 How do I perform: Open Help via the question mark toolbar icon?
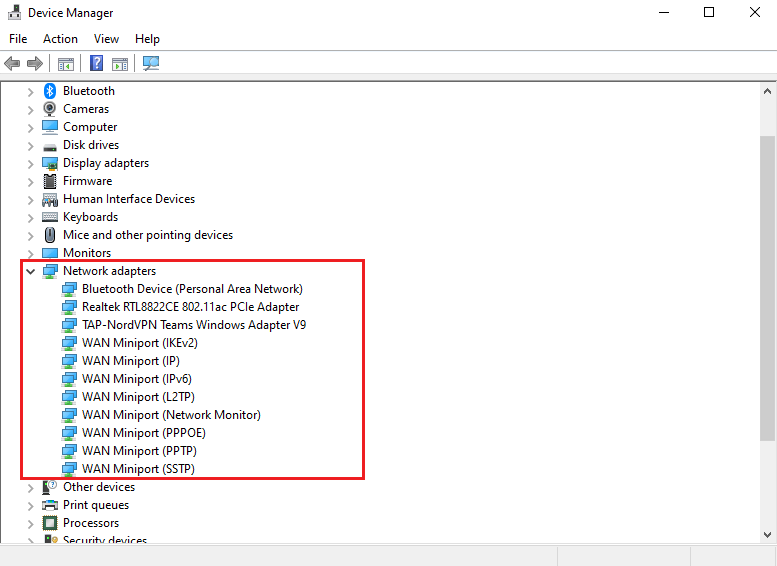tap(96, 63)
